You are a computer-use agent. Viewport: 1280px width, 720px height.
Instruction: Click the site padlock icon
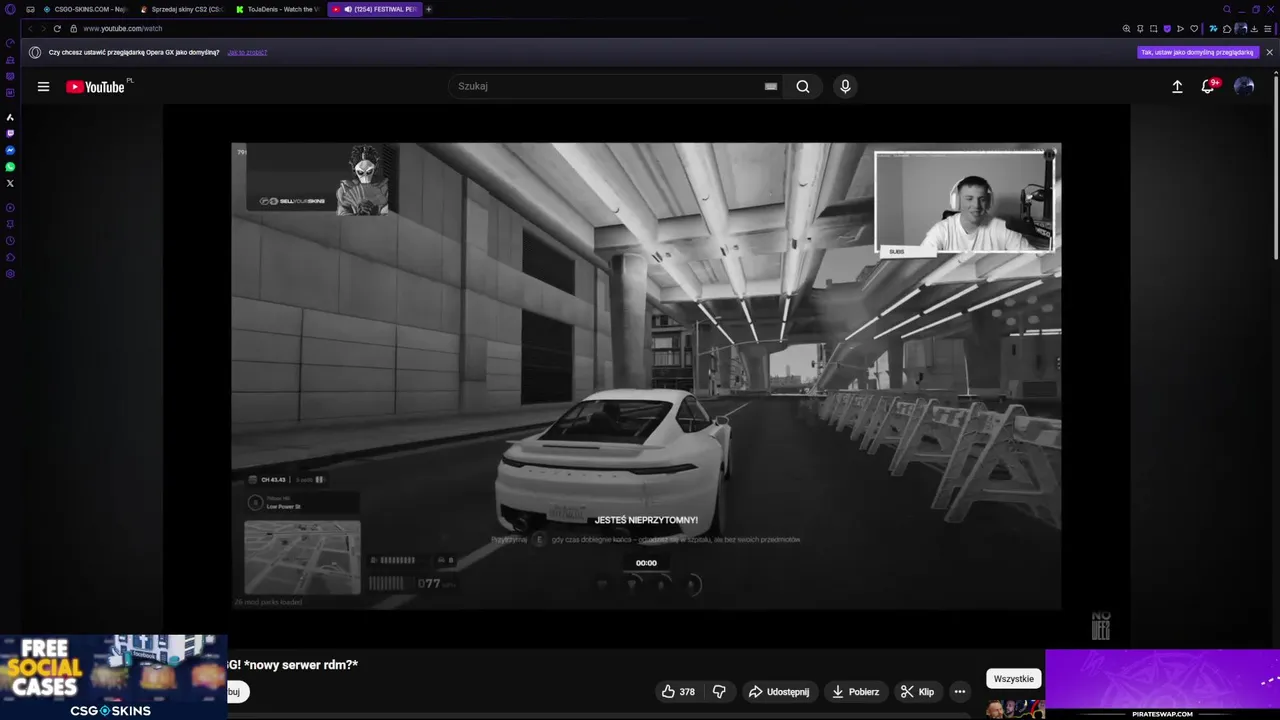click(x=73, y=29)
